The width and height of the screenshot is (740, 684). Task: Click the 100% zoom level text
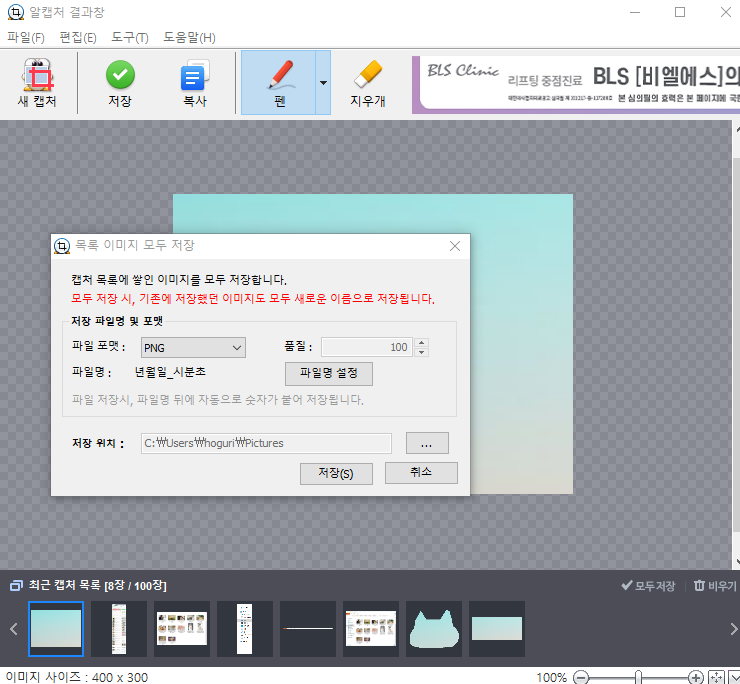[x=552, y=677]
